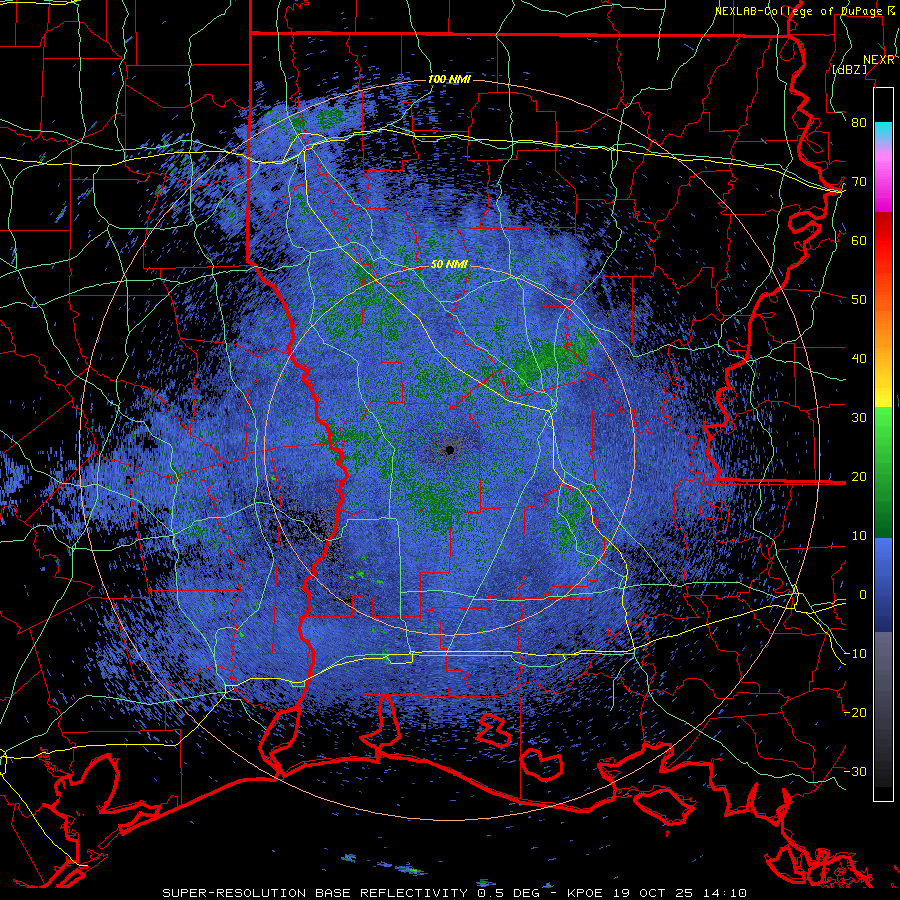900x900 pixels.
Task: Click the 70 dBZ label on color scale
Action: 859,182
